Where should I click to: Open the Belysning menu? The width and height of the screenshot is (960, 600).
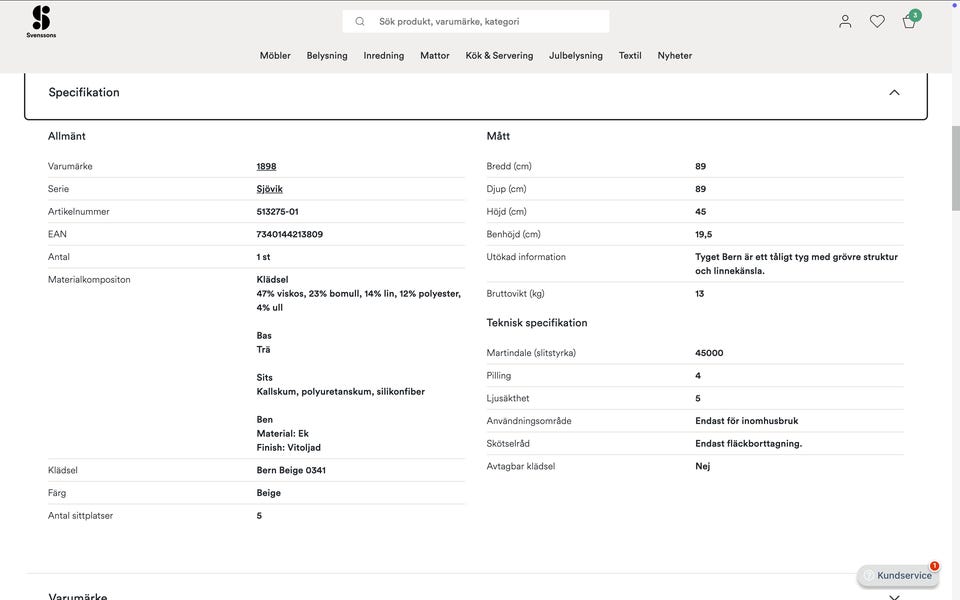[327, 56]
